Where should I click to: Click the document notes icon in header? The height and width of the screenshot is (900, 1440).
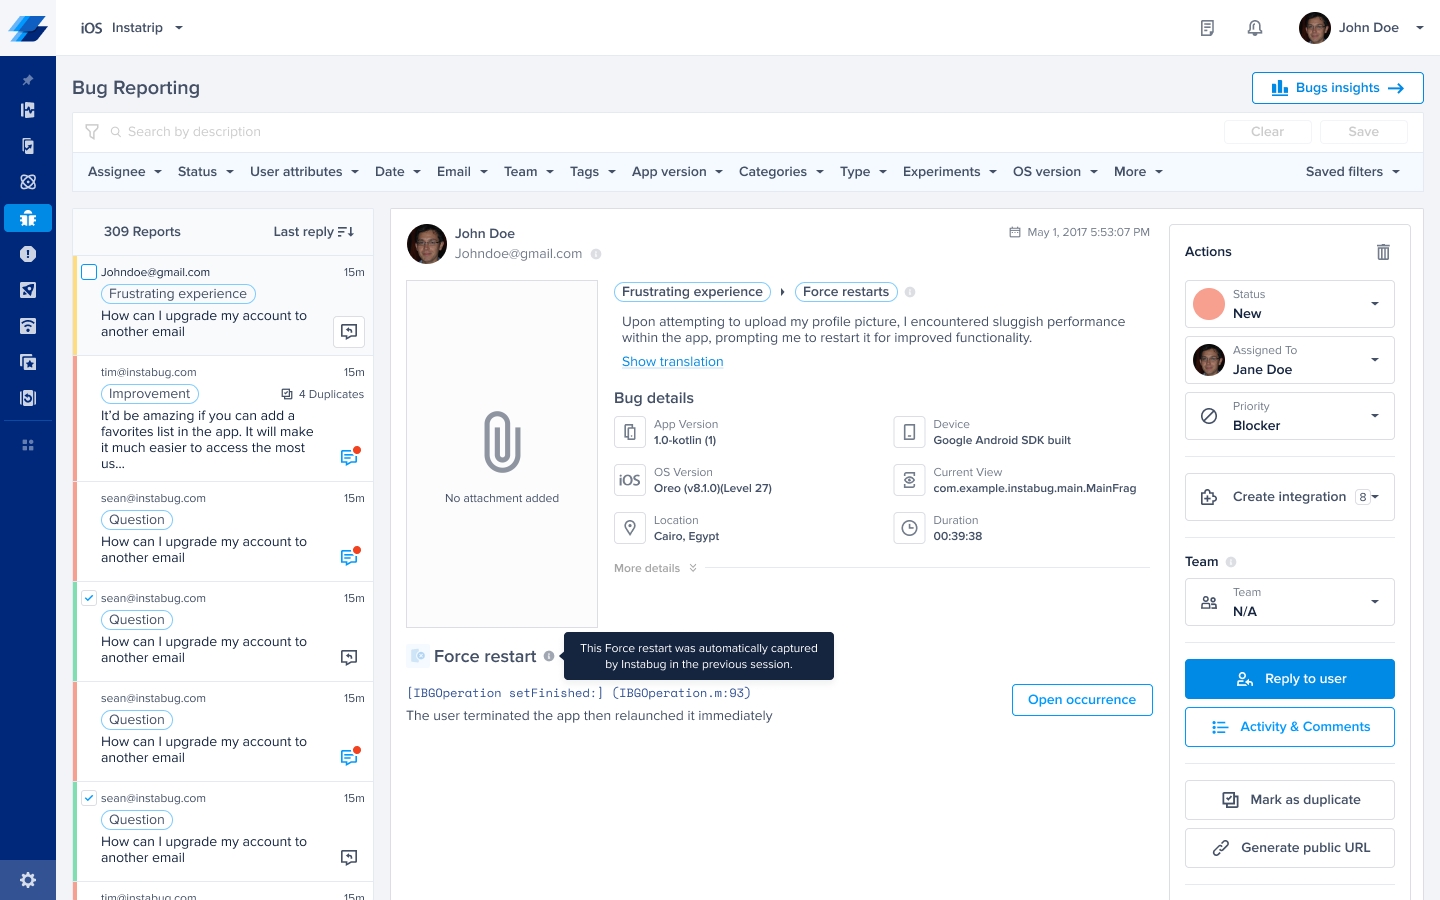1207,28
